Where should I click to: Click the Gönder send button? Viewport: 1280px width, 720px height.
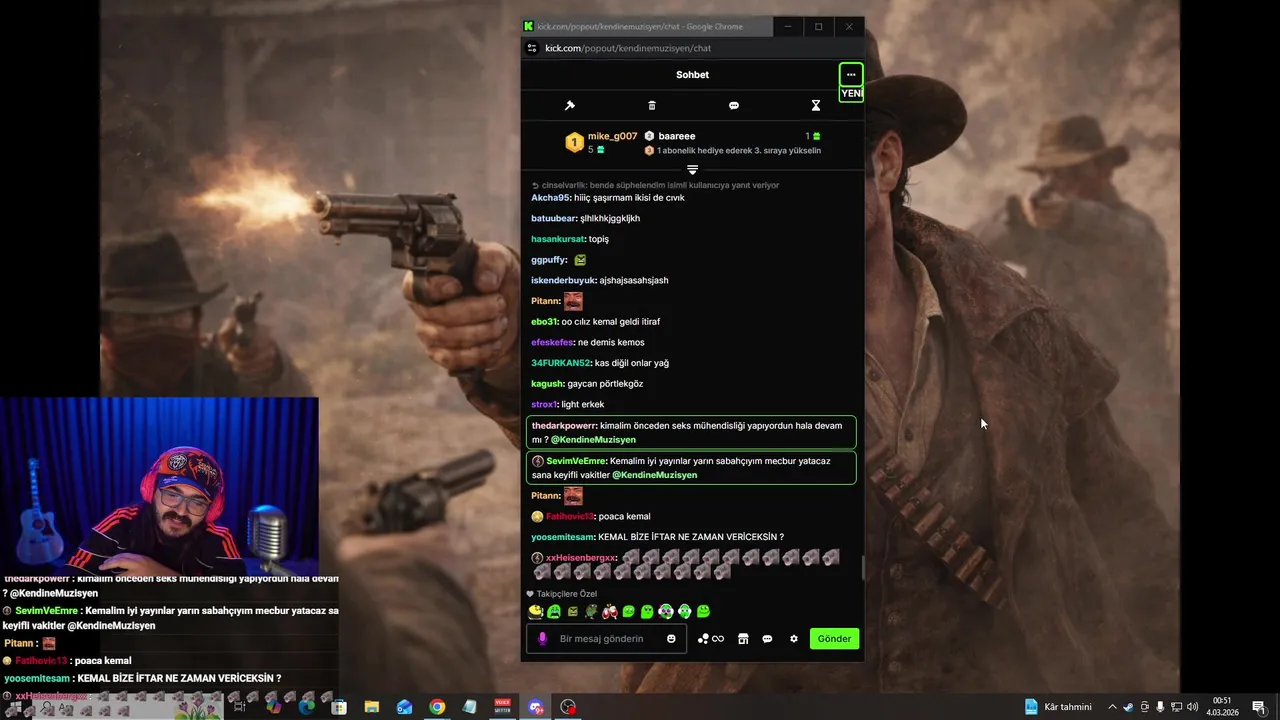click(835, 639)
